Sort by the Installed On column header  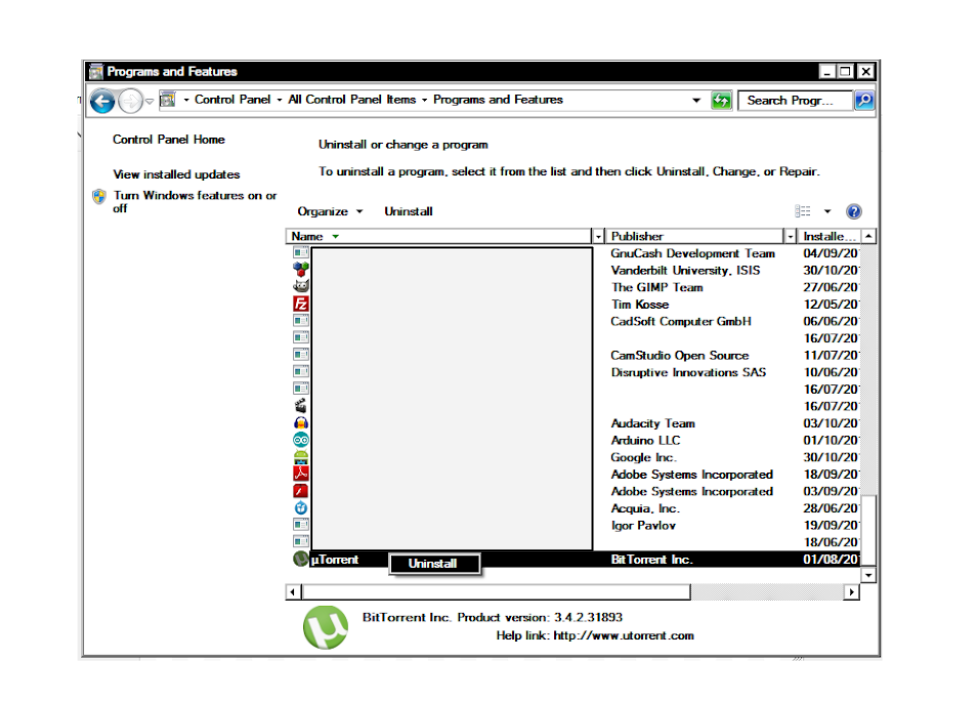pyautogui.click(x=829, y=236)
